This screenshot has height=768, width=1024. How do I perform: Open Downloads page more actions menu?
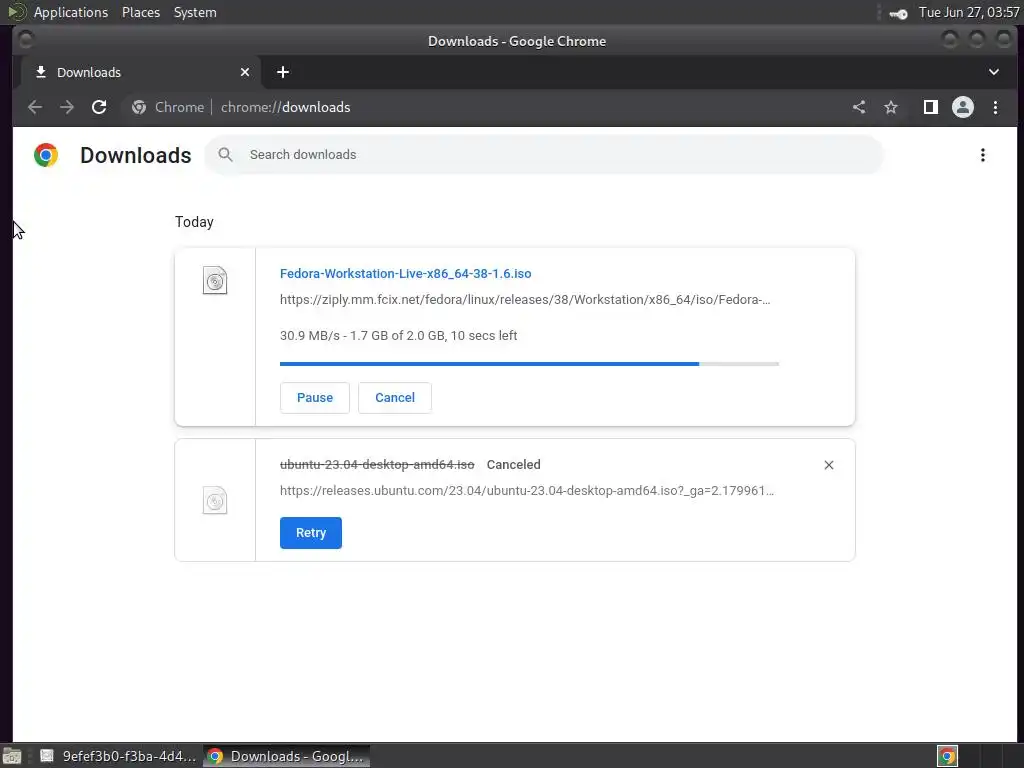(983, 155)
